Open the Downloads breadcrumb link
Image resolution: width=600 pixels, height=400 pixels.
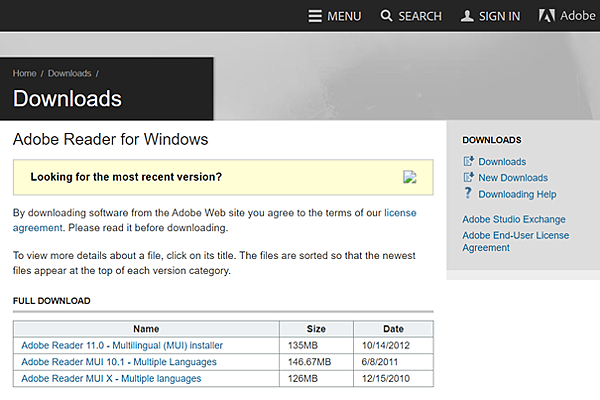[x=69, y=74]
